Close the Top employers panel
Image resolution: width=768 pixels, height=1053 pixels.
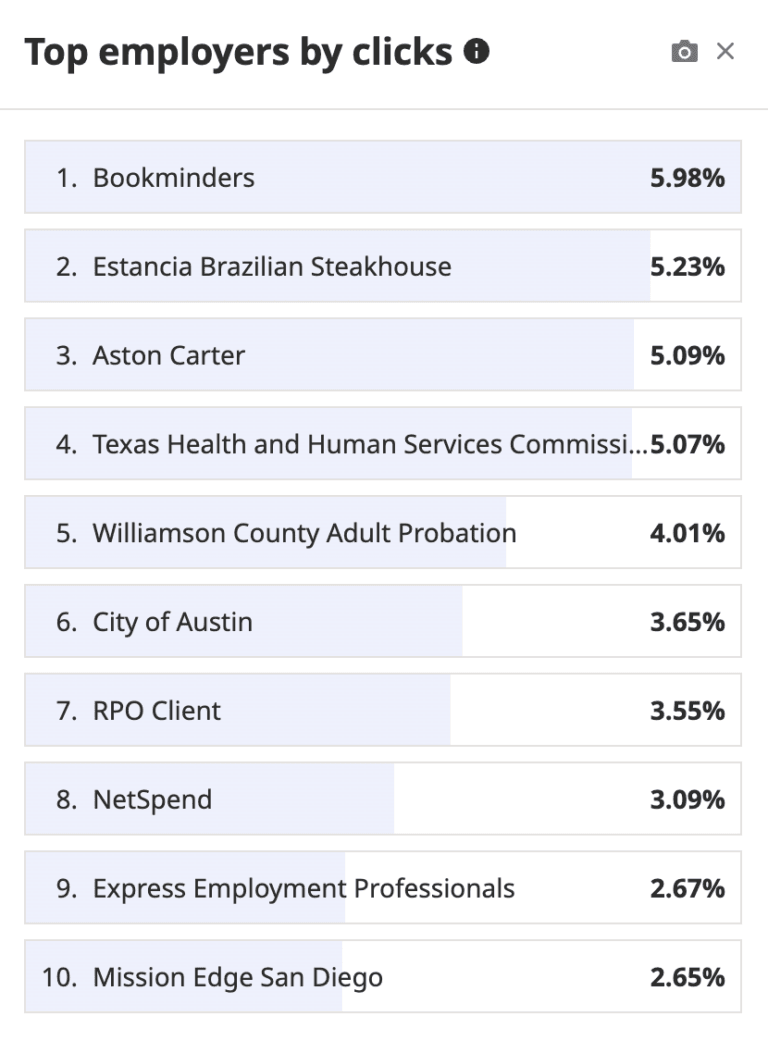coord(726,51)
